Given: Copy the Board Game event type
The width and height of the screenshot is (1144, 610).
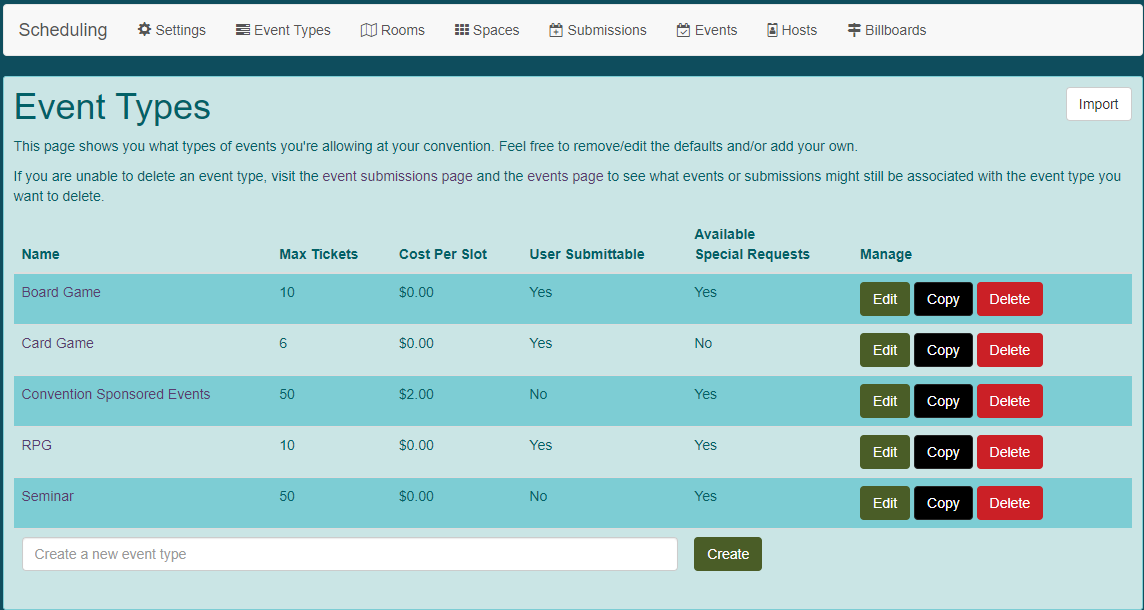Looking at the screenshot, I should (x=943, y=299).
